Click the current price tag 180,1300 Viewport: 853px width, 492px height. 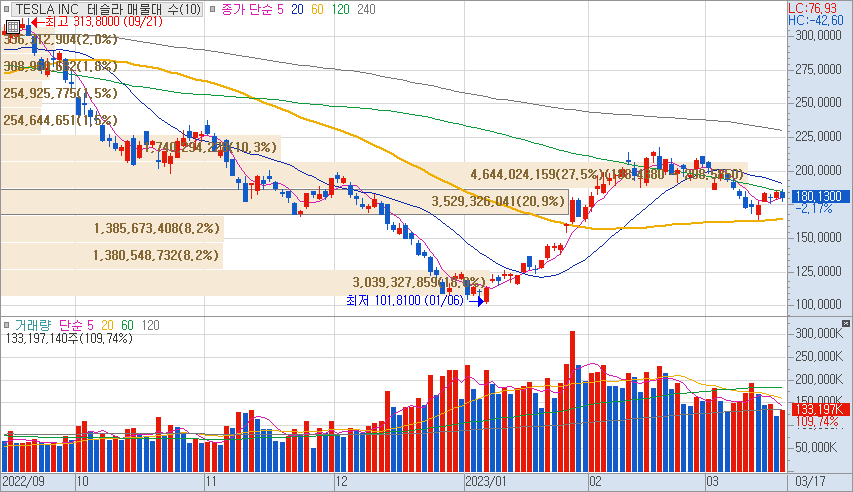[x=821, y=196]
